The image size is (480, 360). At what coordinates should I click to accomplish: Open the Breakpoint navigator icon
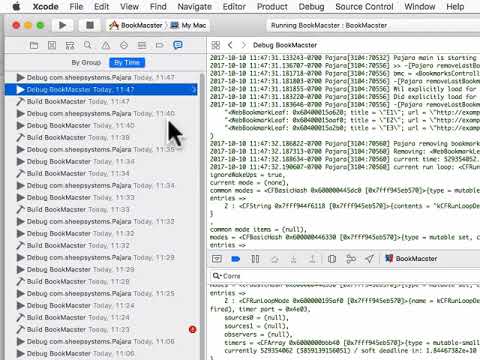(x=160, y=45)
